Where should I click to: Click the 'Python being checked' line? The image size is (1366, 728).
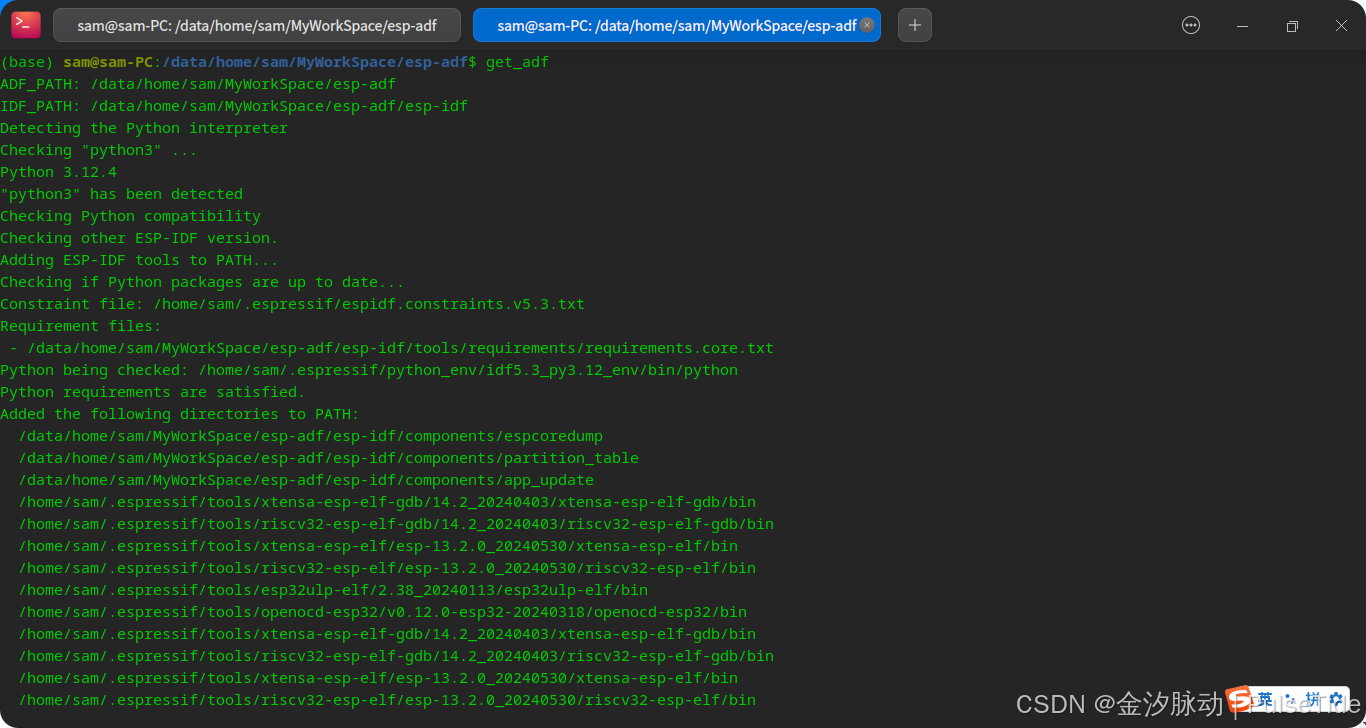tap(369, 370)
